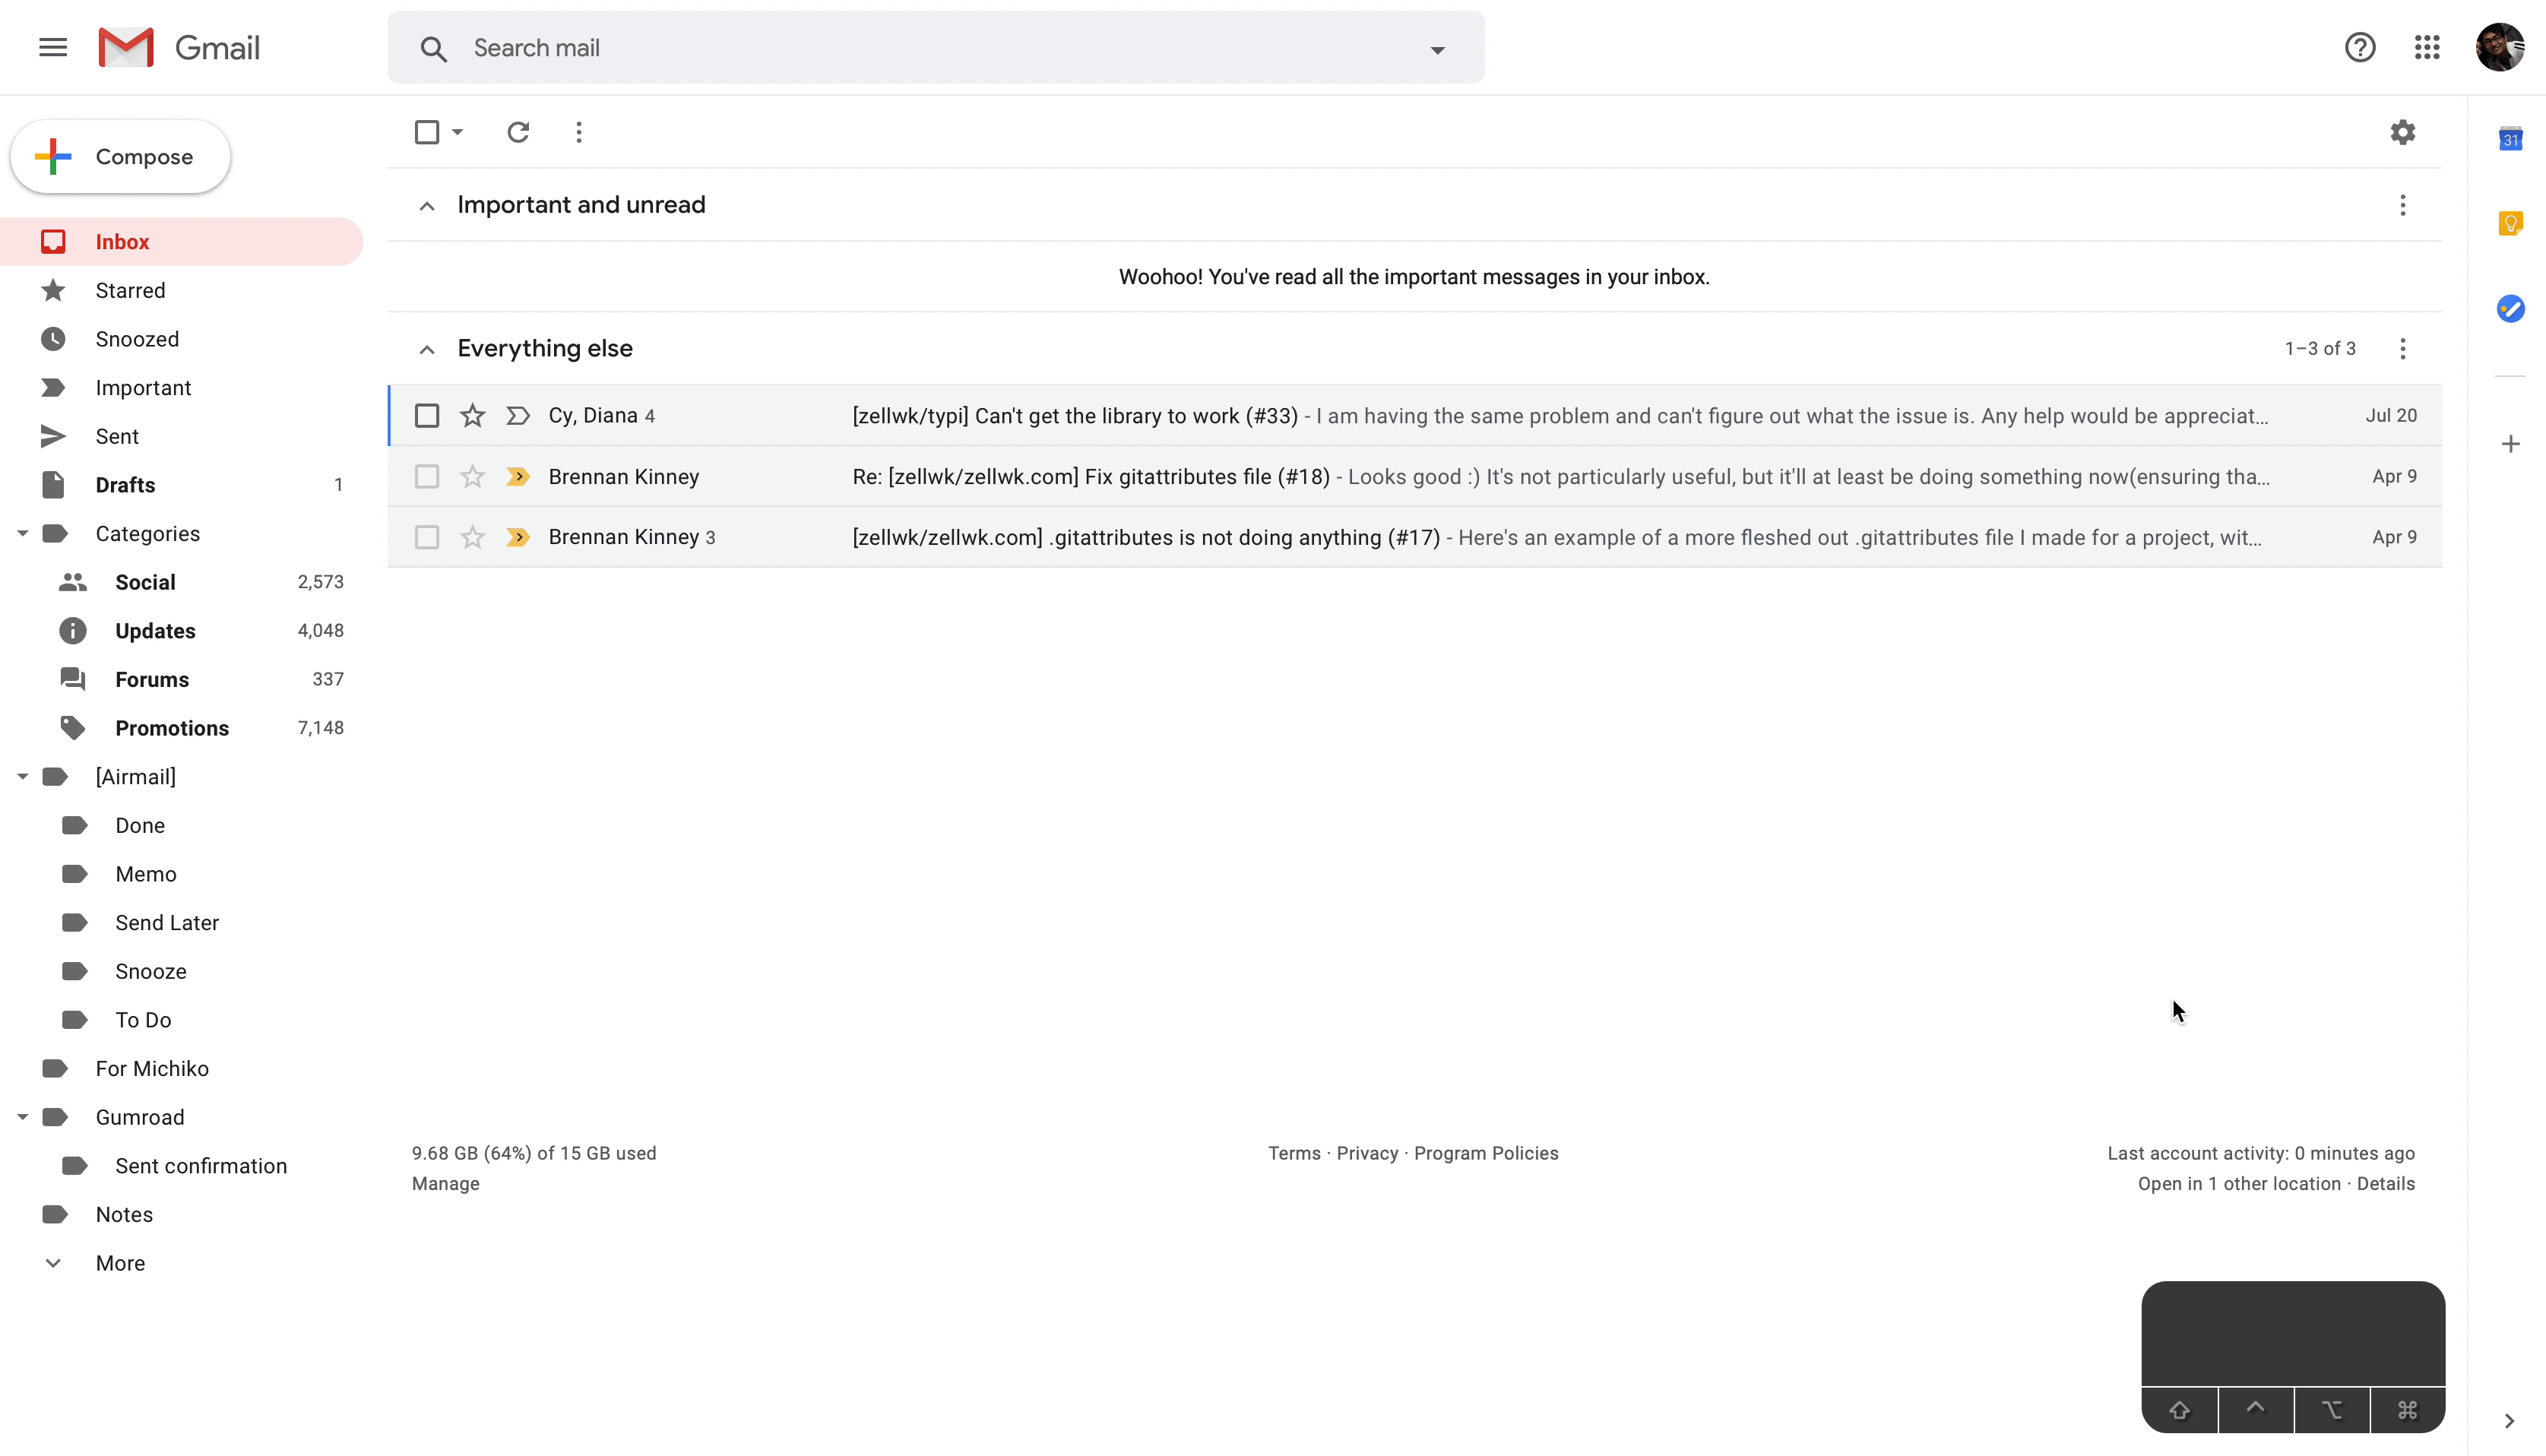Click the Details account activity link
Screen dimensions: 2546x1456
[x=2387, y=1183]
